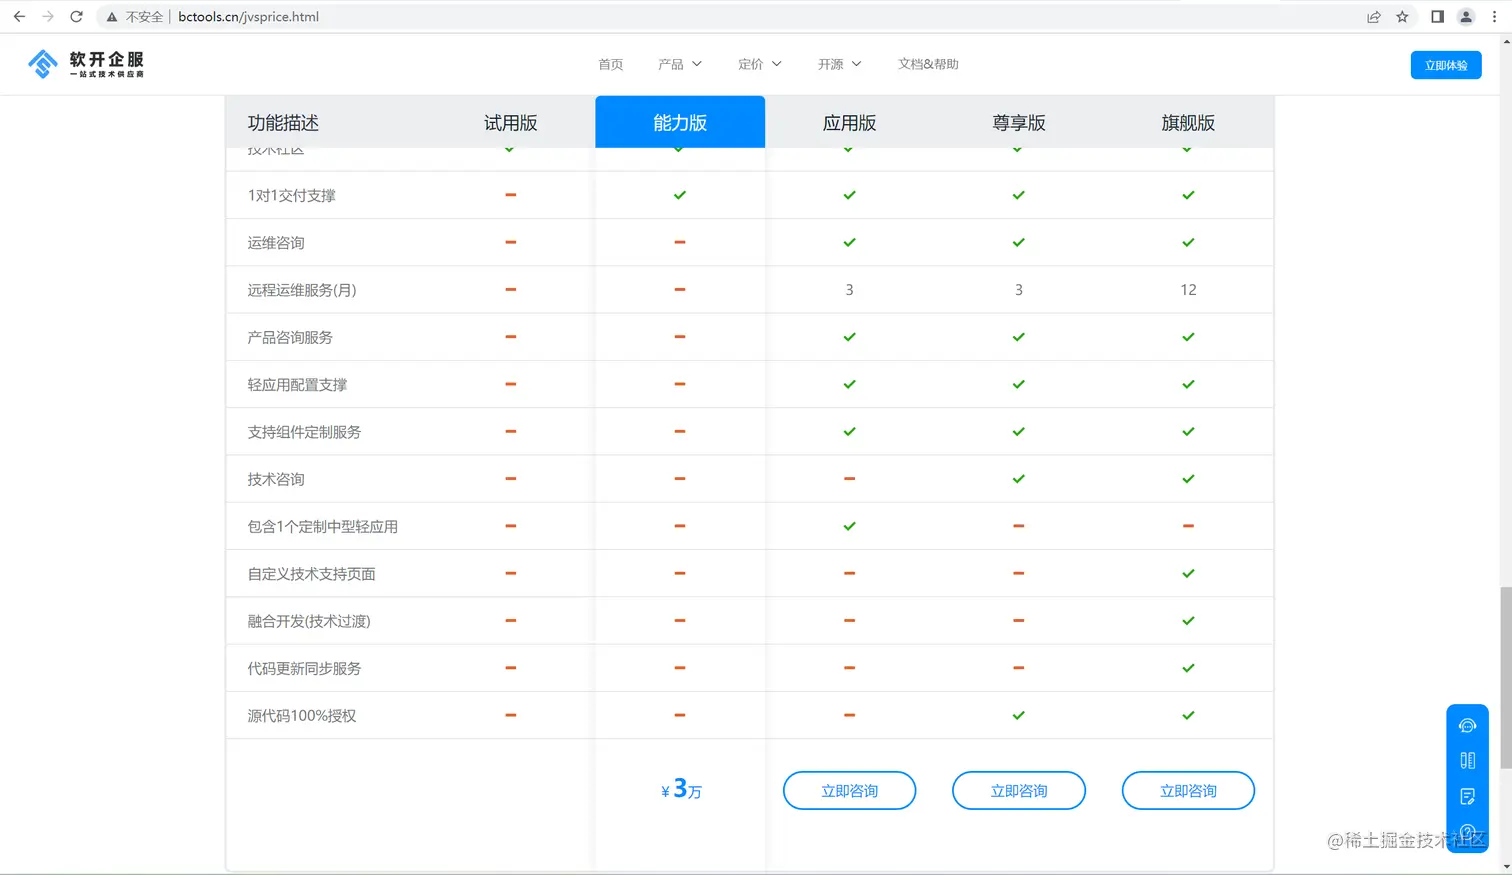Click 能力版 checkmark in 1对1交付支撑 row

tap(680, 195)
